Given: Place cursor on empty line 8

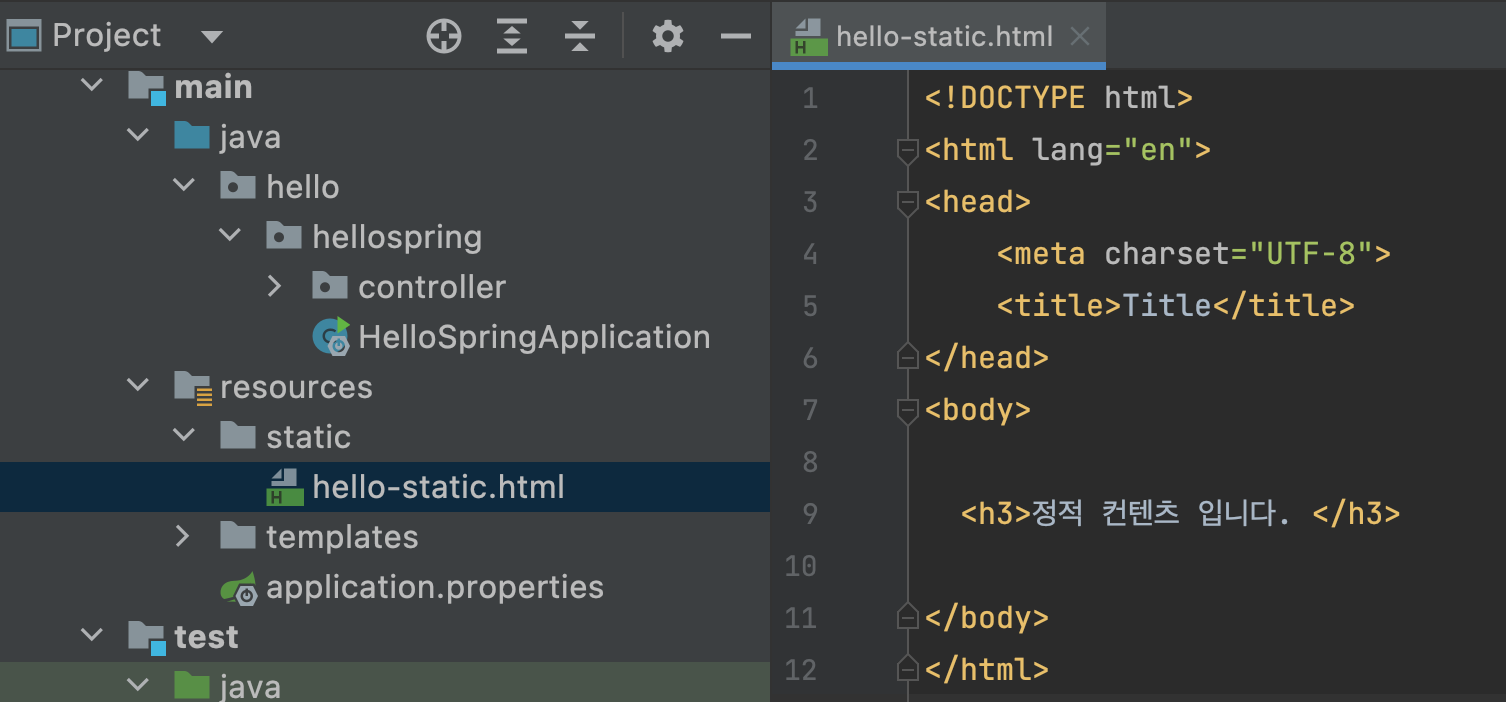Looking at the screenshot, I should point(1205,462).
